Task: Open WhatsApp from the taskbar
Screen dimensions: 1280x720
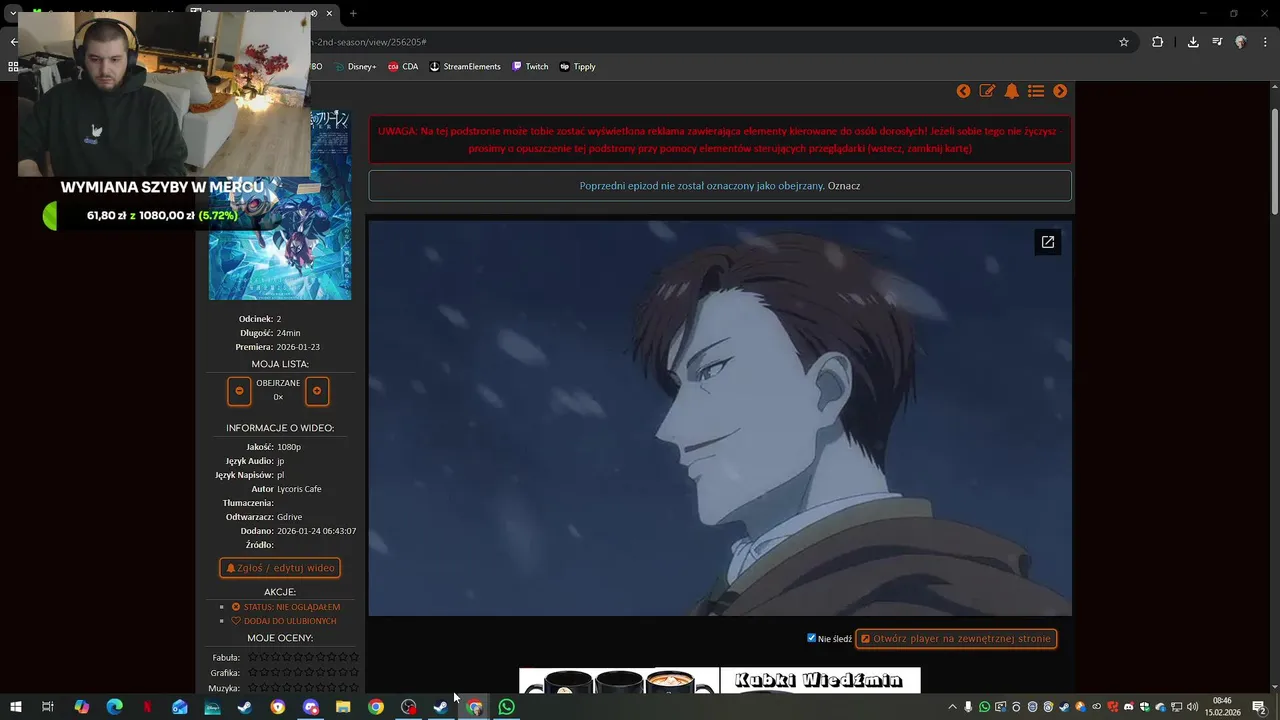Action: coord(507,707)
